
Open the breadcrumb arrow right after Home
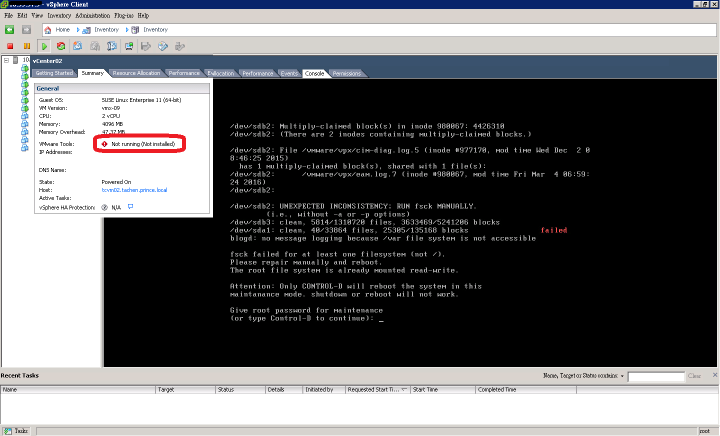pyautogui.click(x=78, y=30)
